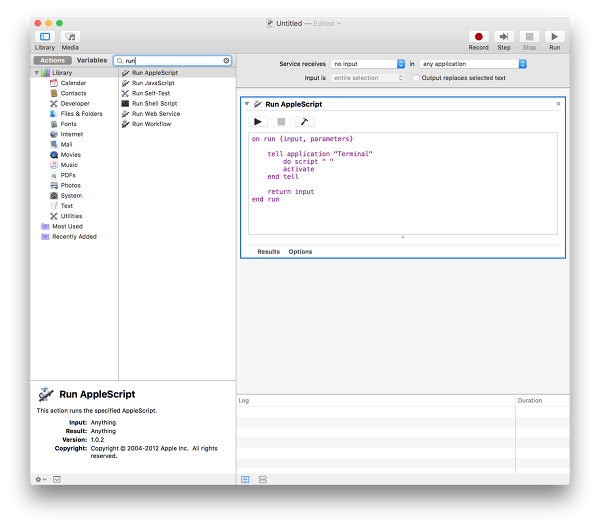This screenshot has width=600, height=528.
Task: Select the Music category
Action: (x=69, y=165)
